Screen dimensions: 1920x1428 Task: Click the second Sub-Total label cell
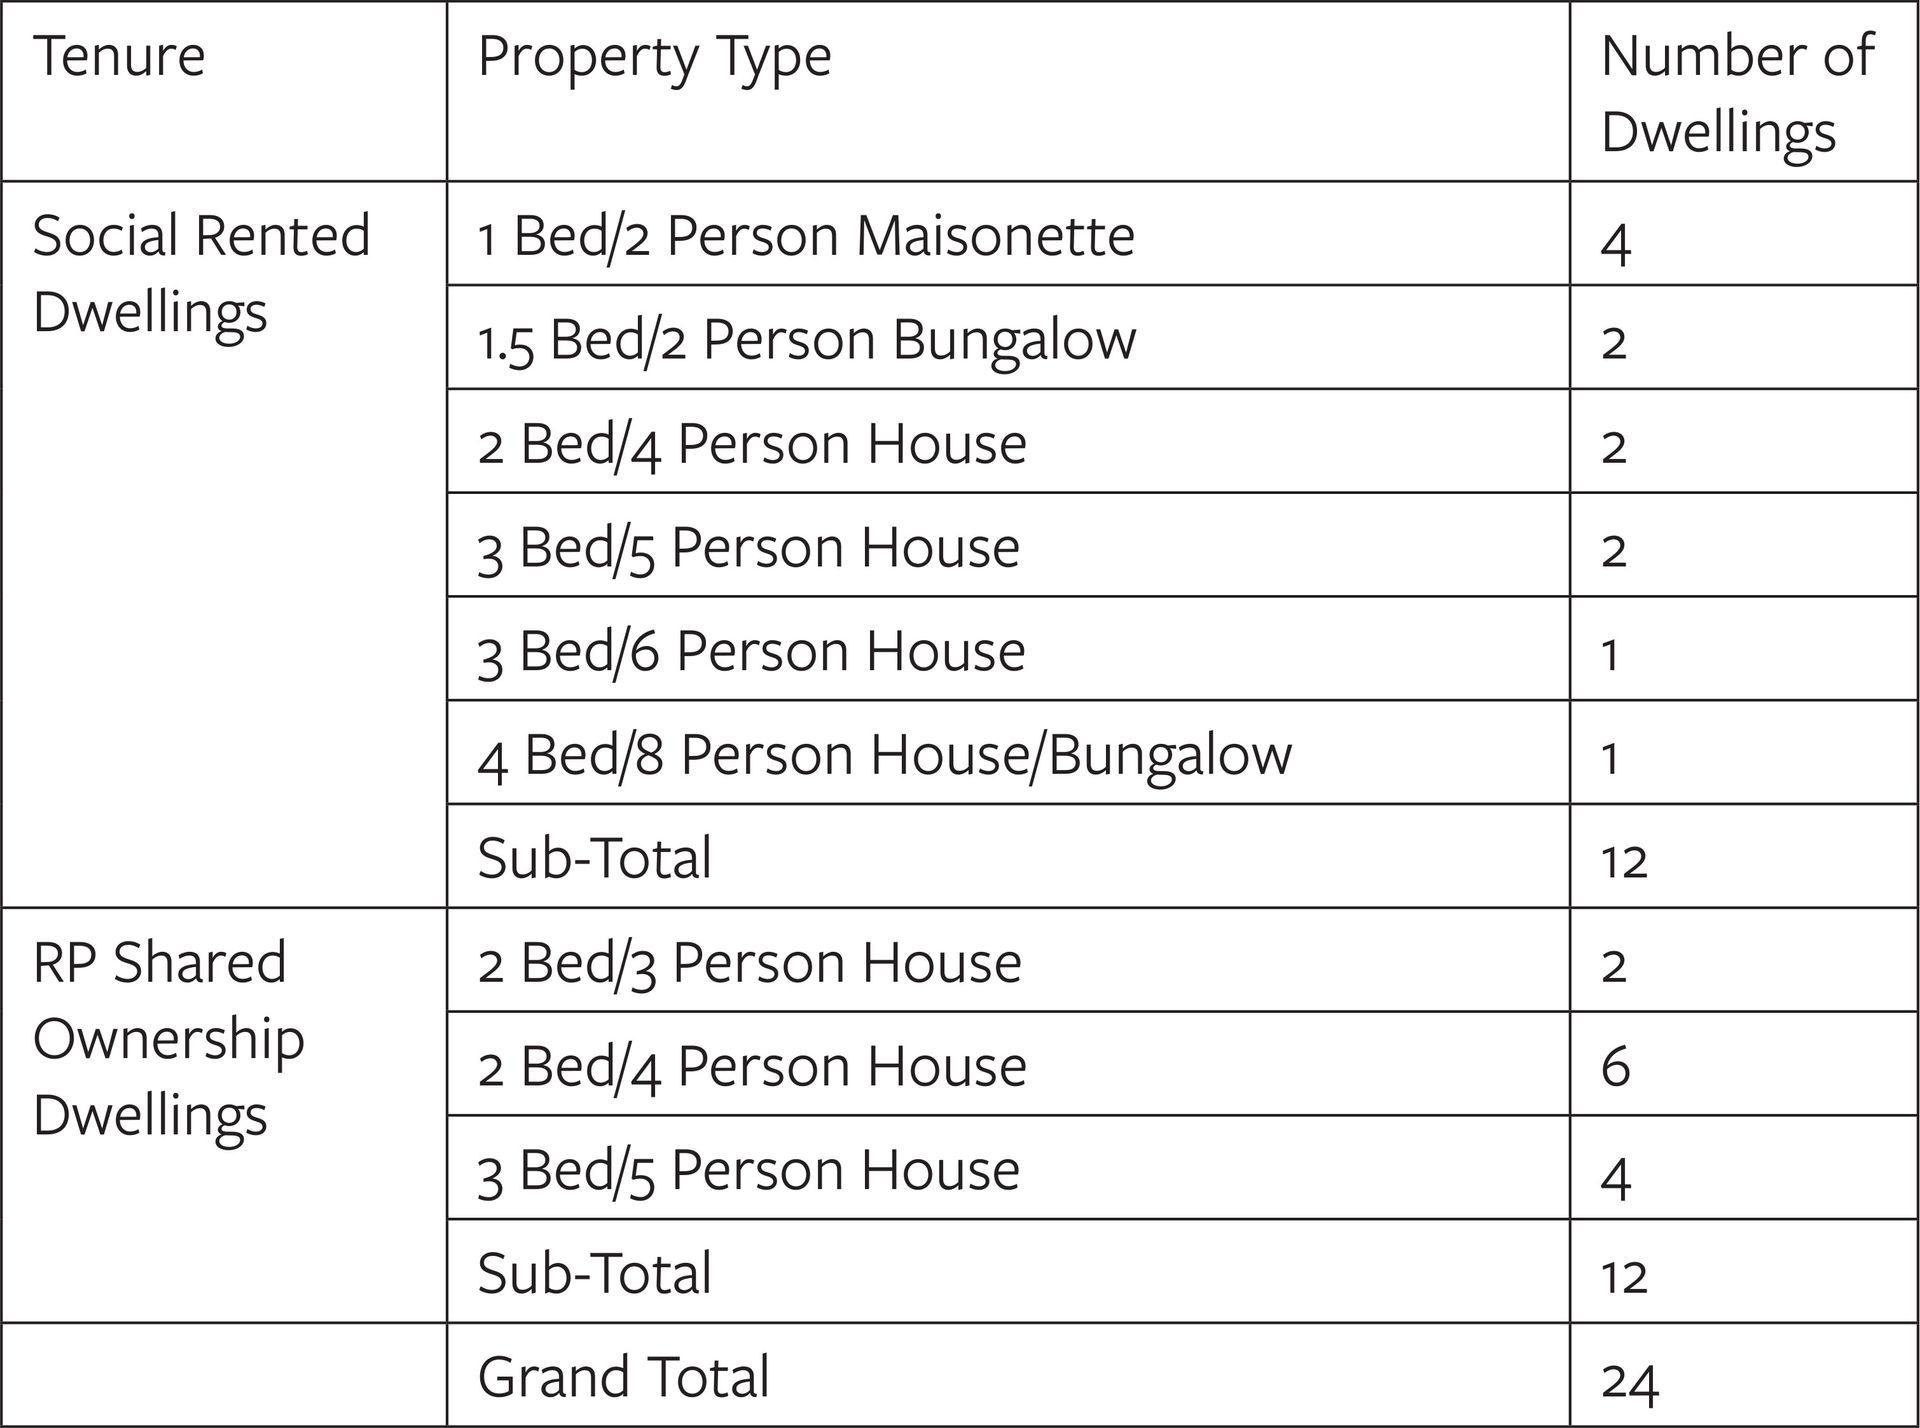pos(1008,1271)
